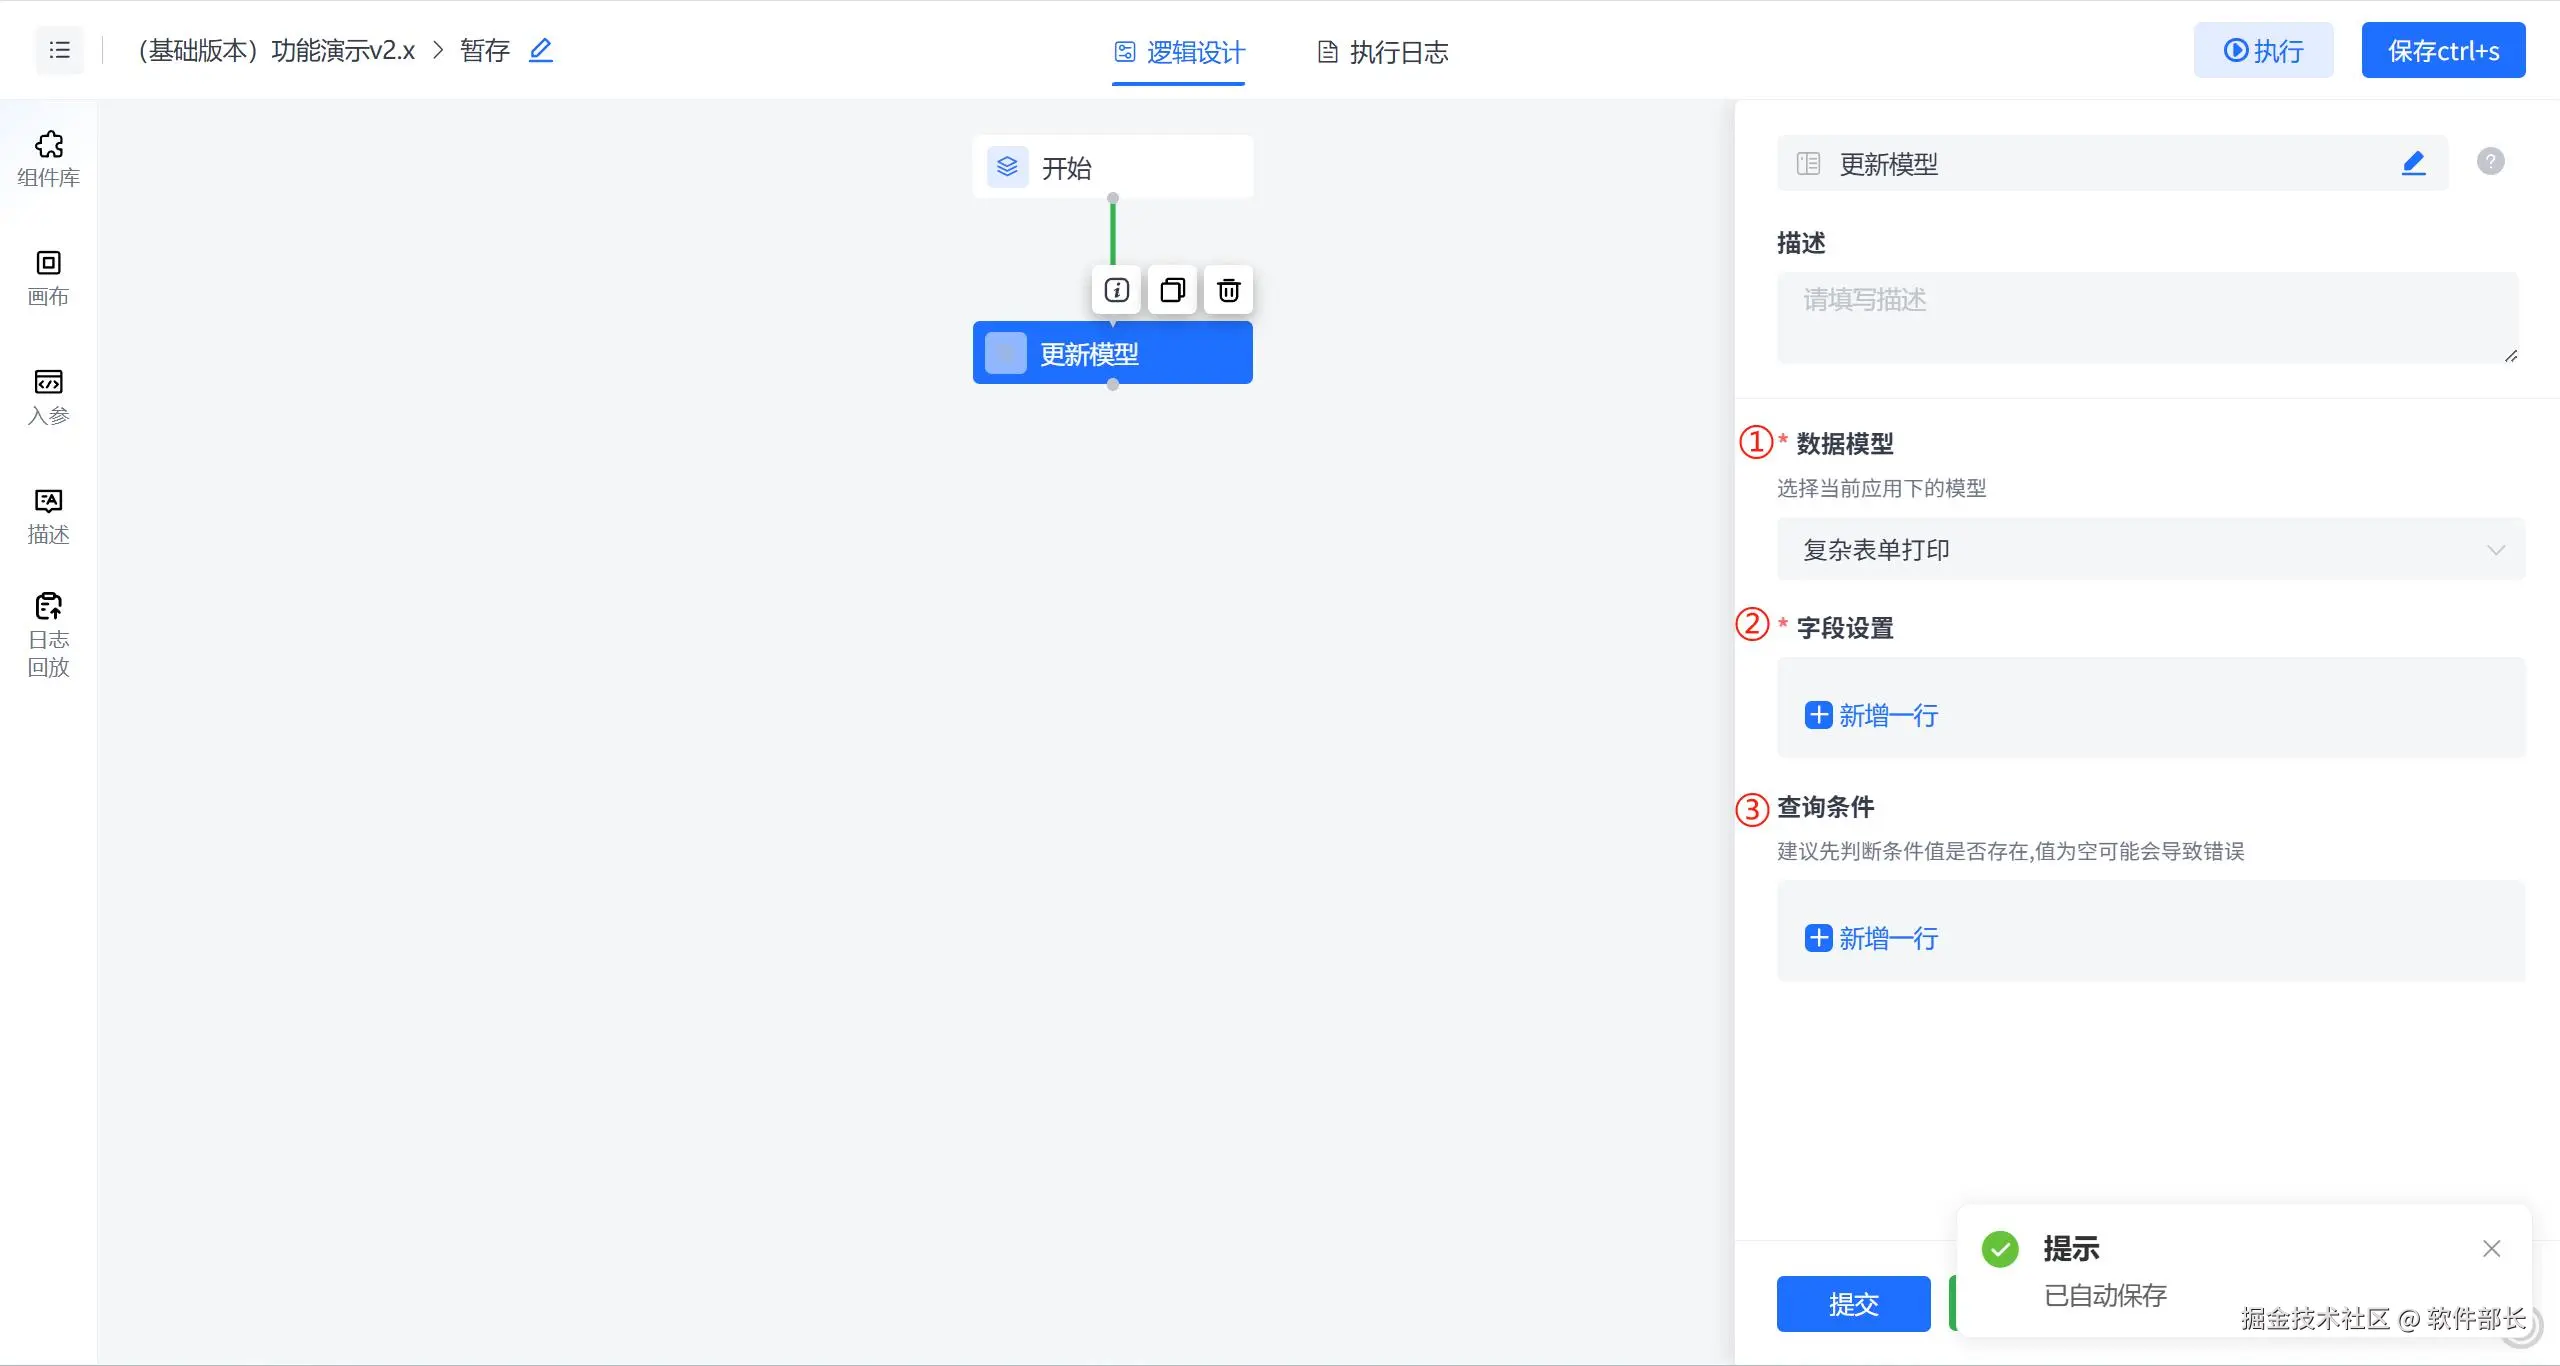
Task: Open the 组件库 component library panel
Action: 48,158
